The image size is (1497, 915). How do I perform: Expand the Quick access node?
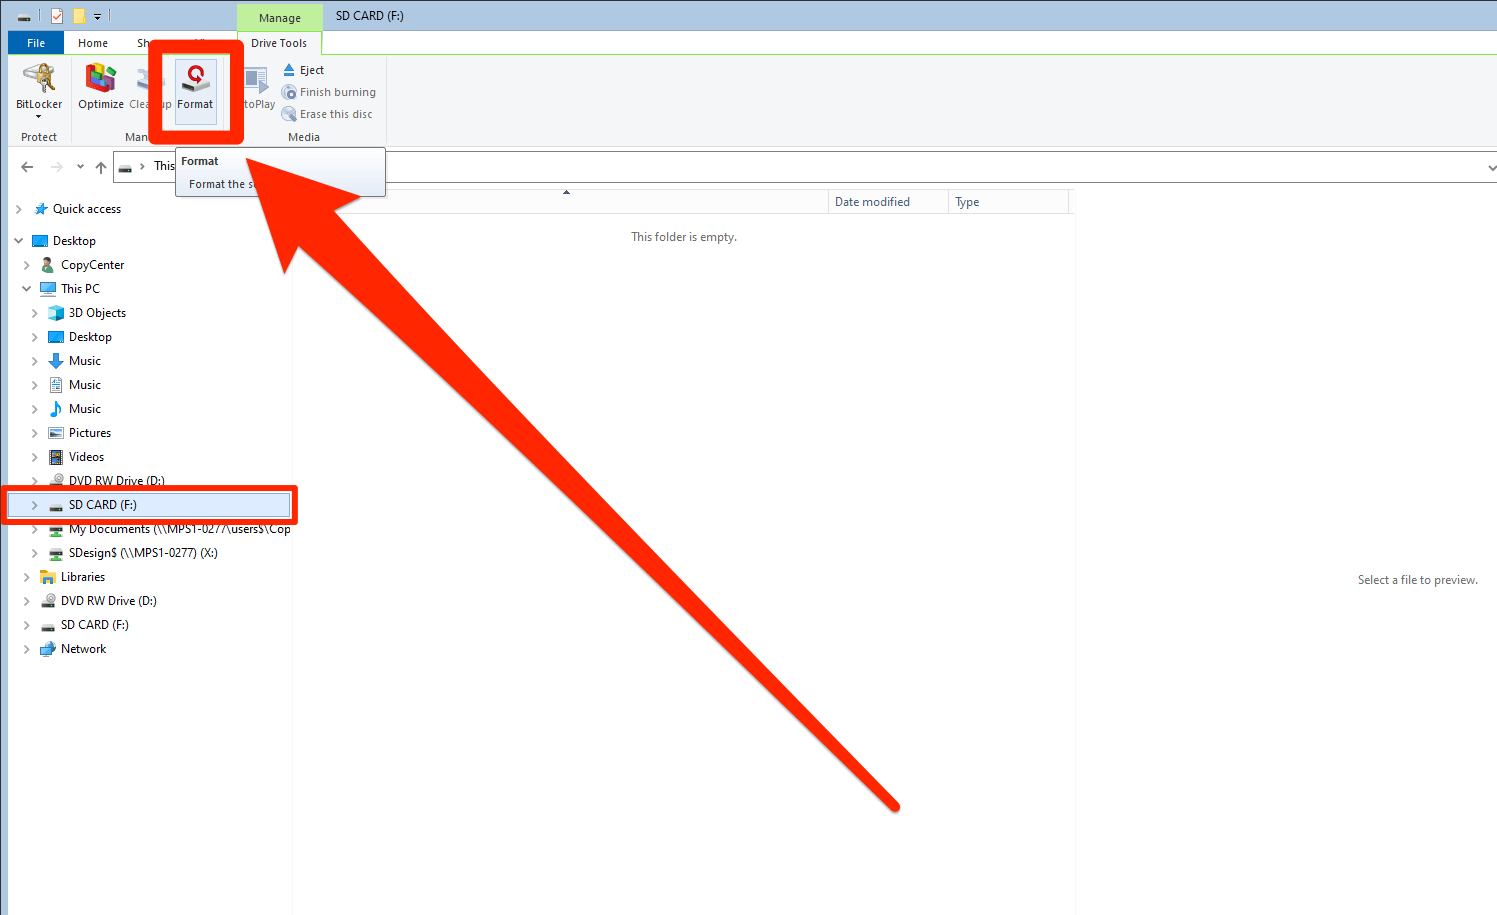coord(19,209)
